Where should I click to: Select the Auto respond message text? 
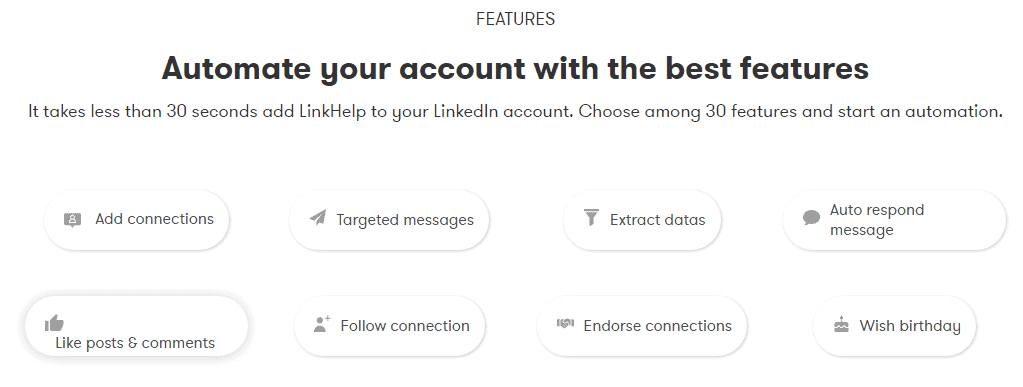point(877,220)
